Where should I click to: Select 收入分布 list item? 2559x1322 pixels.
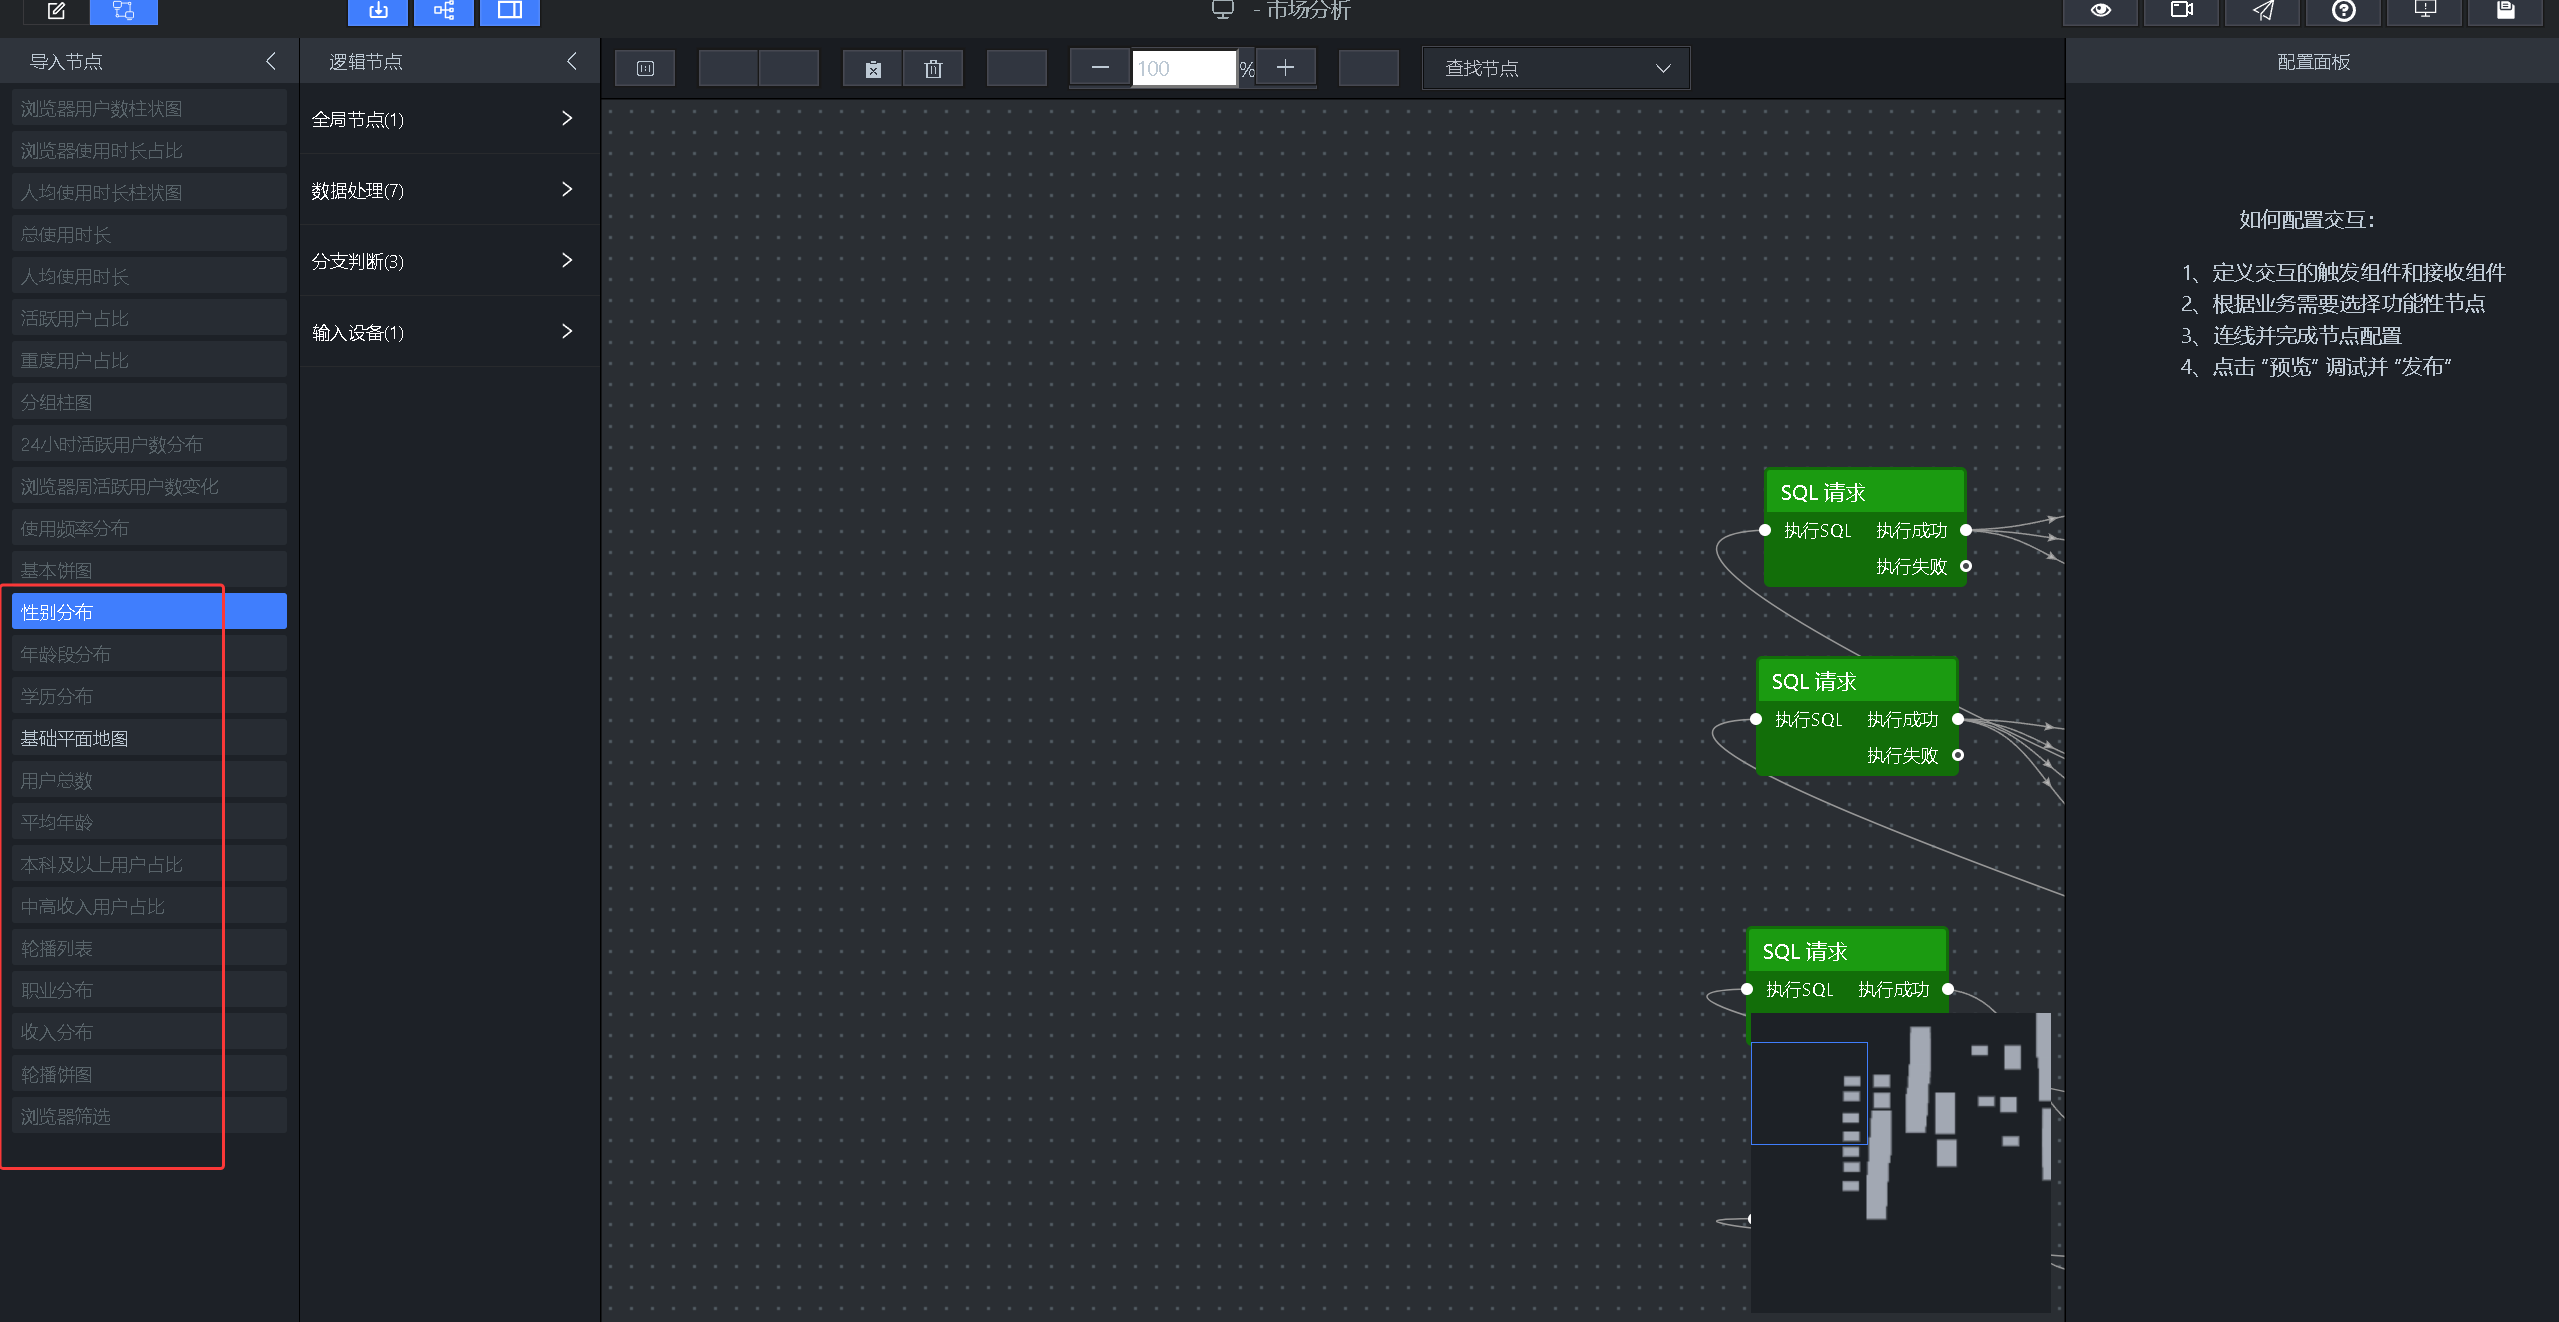pos(149,1032)
